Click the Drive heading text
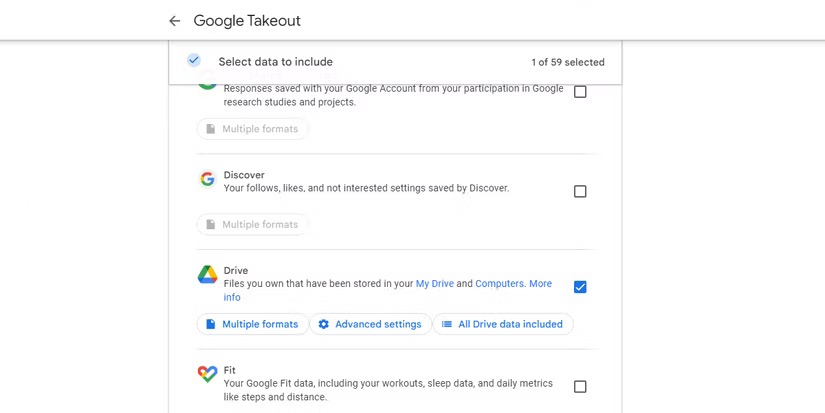 coord(236,270)
